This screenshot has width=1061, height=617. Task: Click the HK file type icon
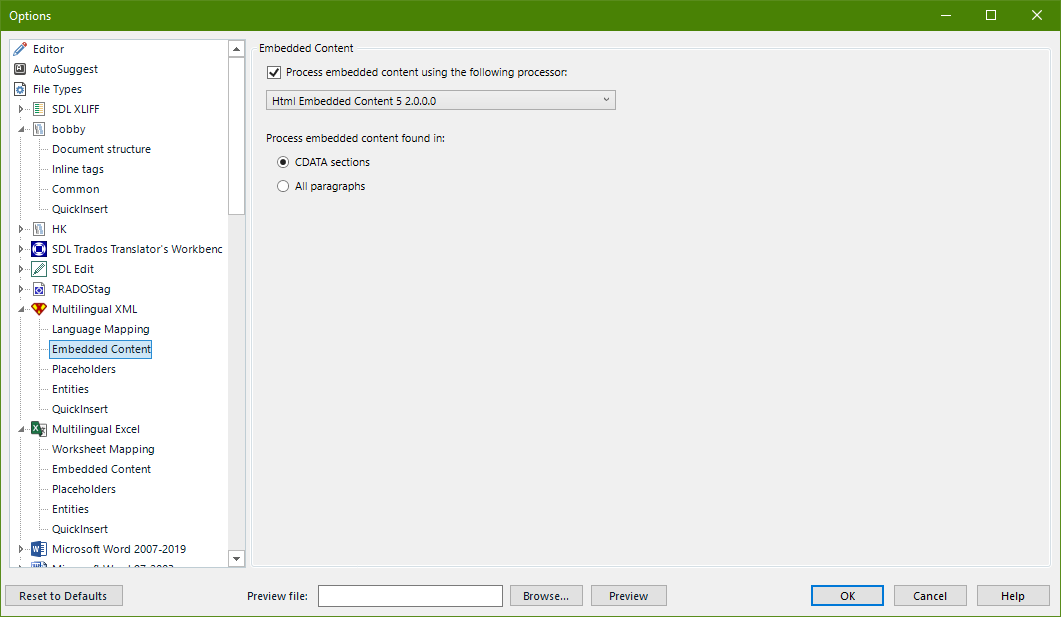pyautogui.click(x=39, y=229)
